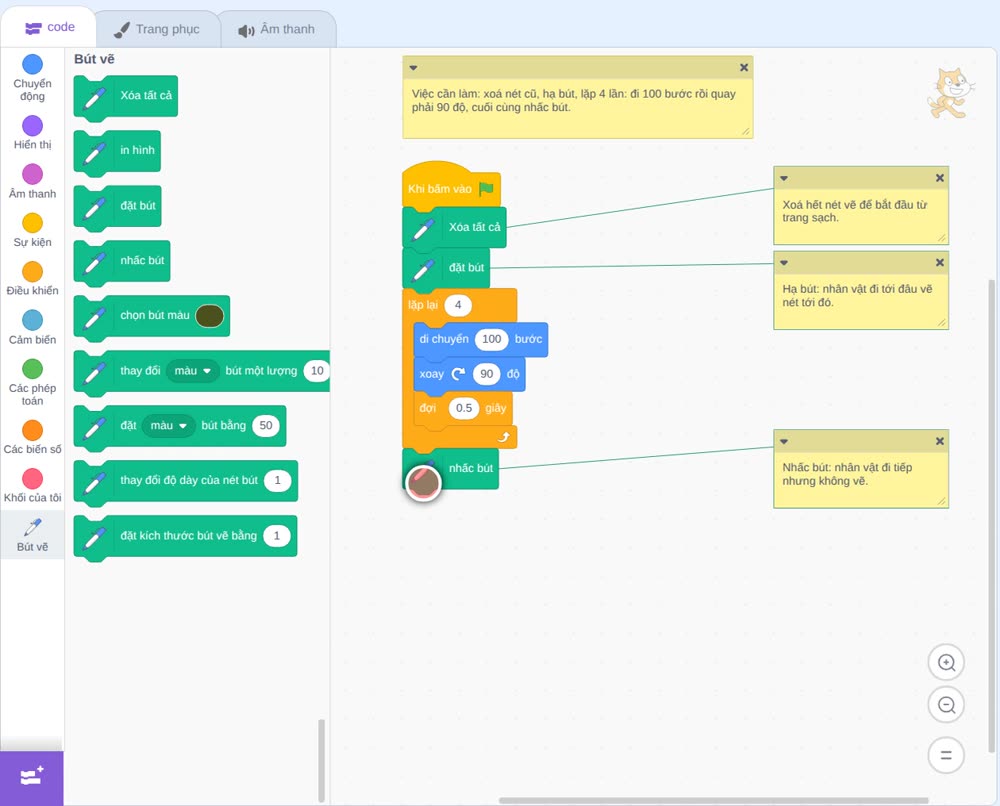
Task: Select the Chuyển động category circle
Action: pyautogui.click(x=33, y=64)
